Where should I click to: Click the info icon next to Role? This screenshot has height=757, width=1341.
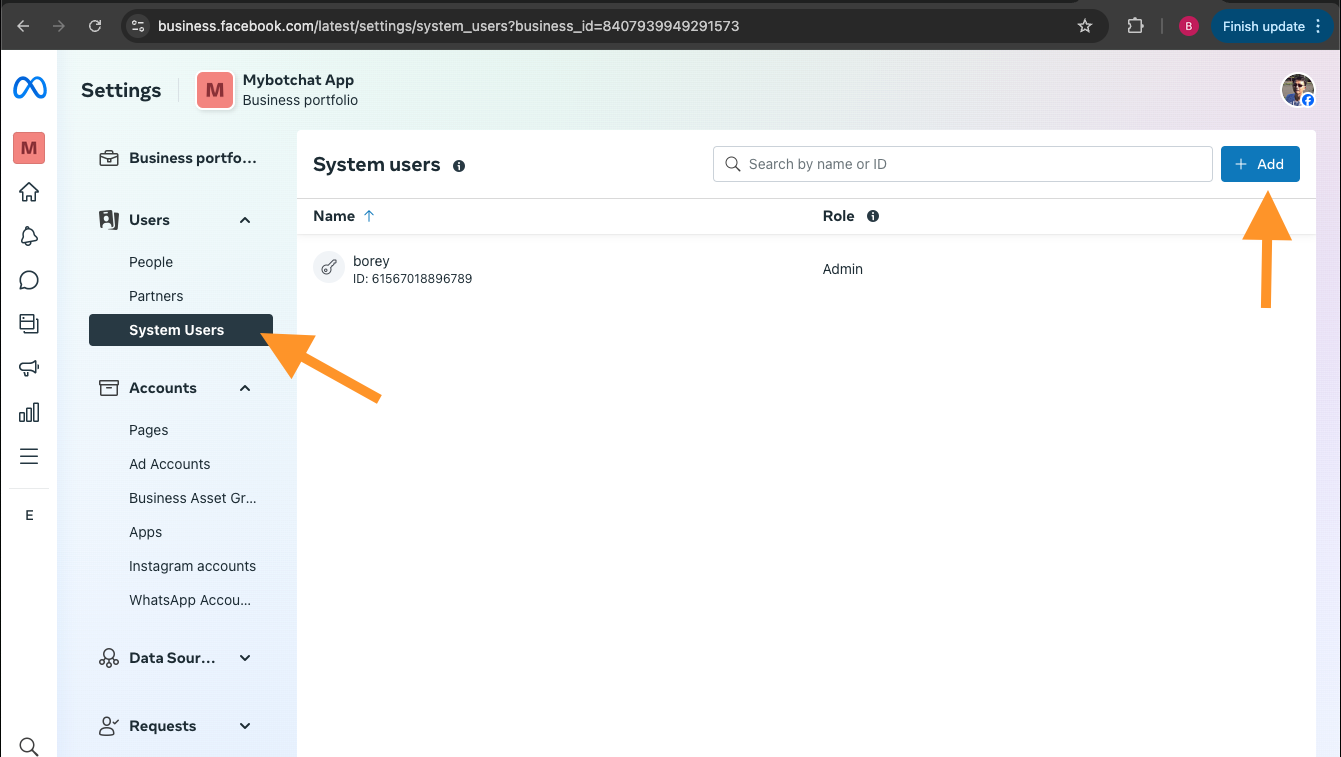coord(873,216)
